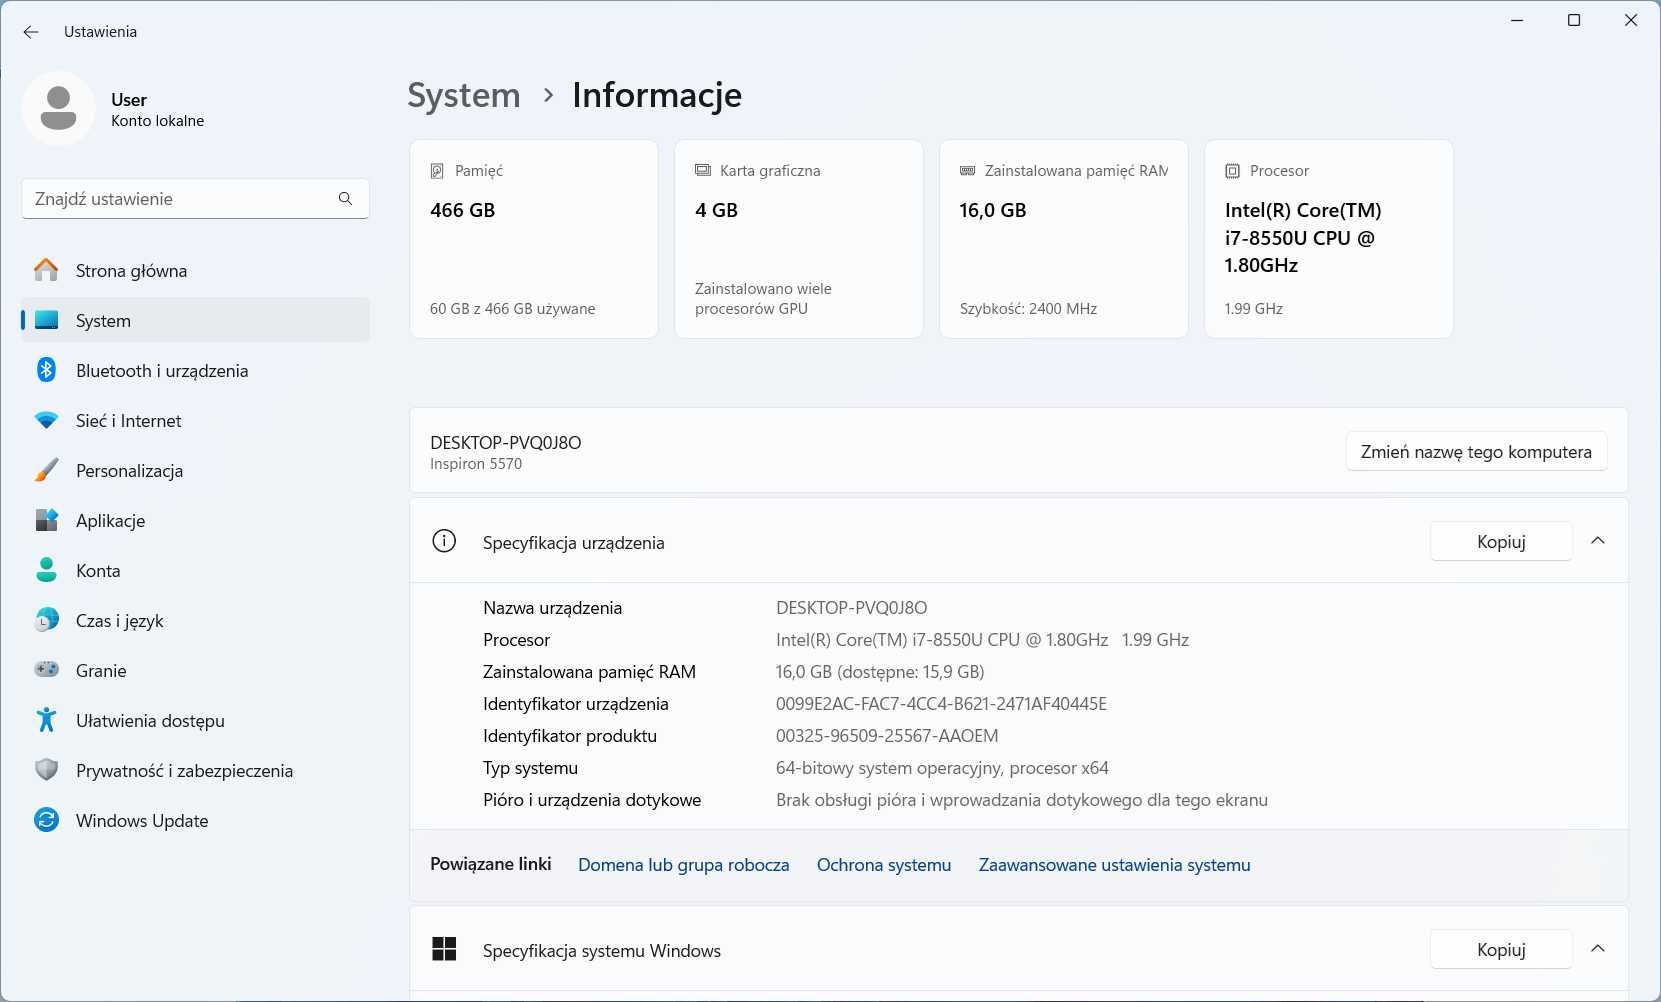Copy device specification with Kopiuj button
This screenshot has height=1002, width=1661.
(1501, 541)
